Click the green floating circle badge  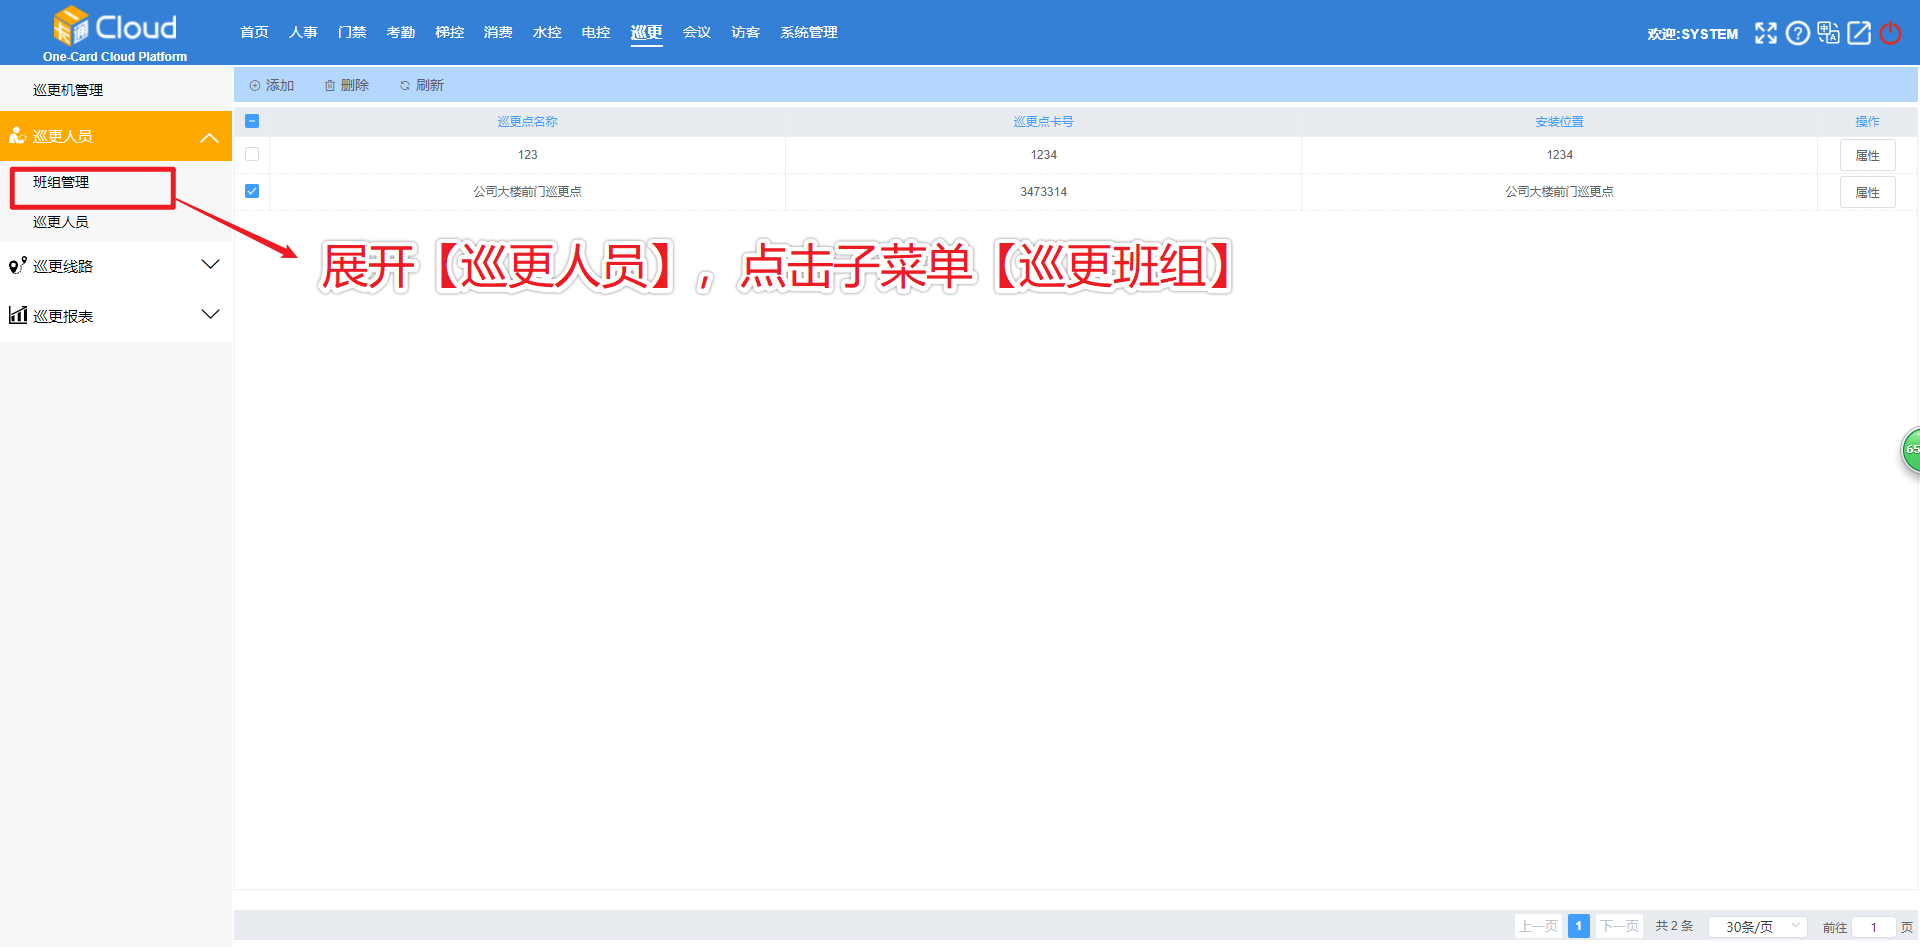click(1910, 449)
